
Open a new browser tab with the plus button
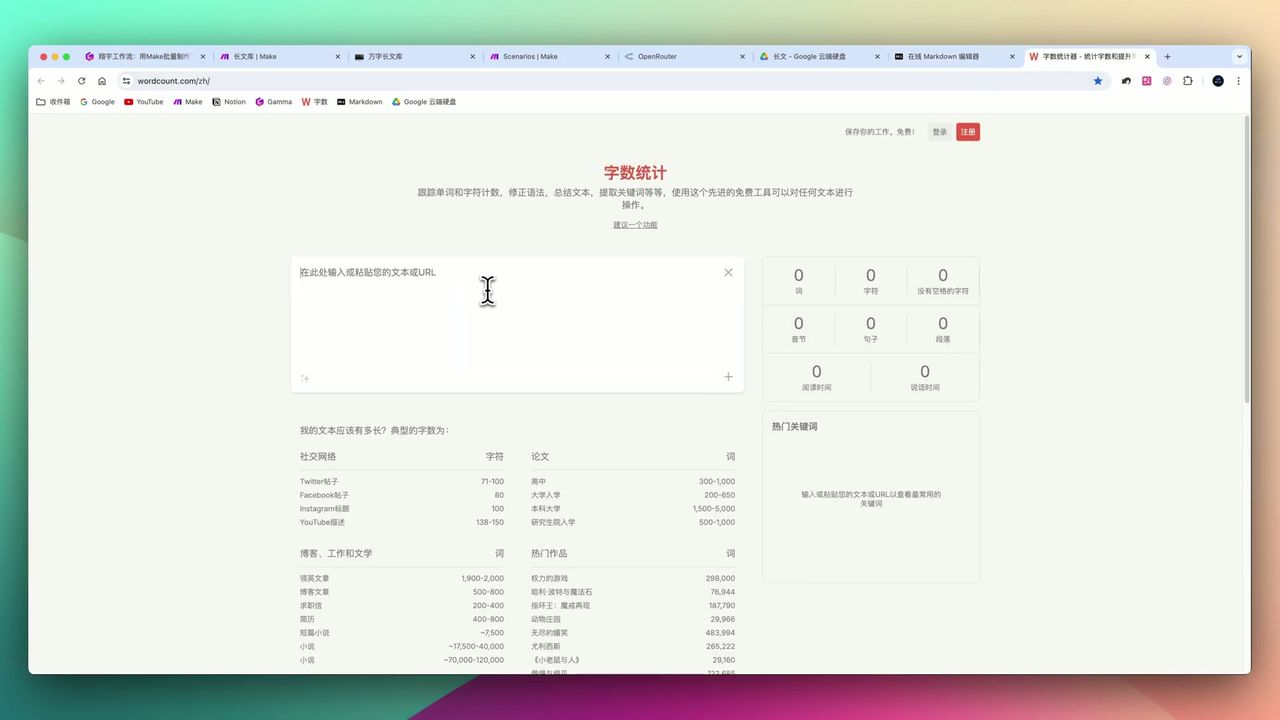1167,56
